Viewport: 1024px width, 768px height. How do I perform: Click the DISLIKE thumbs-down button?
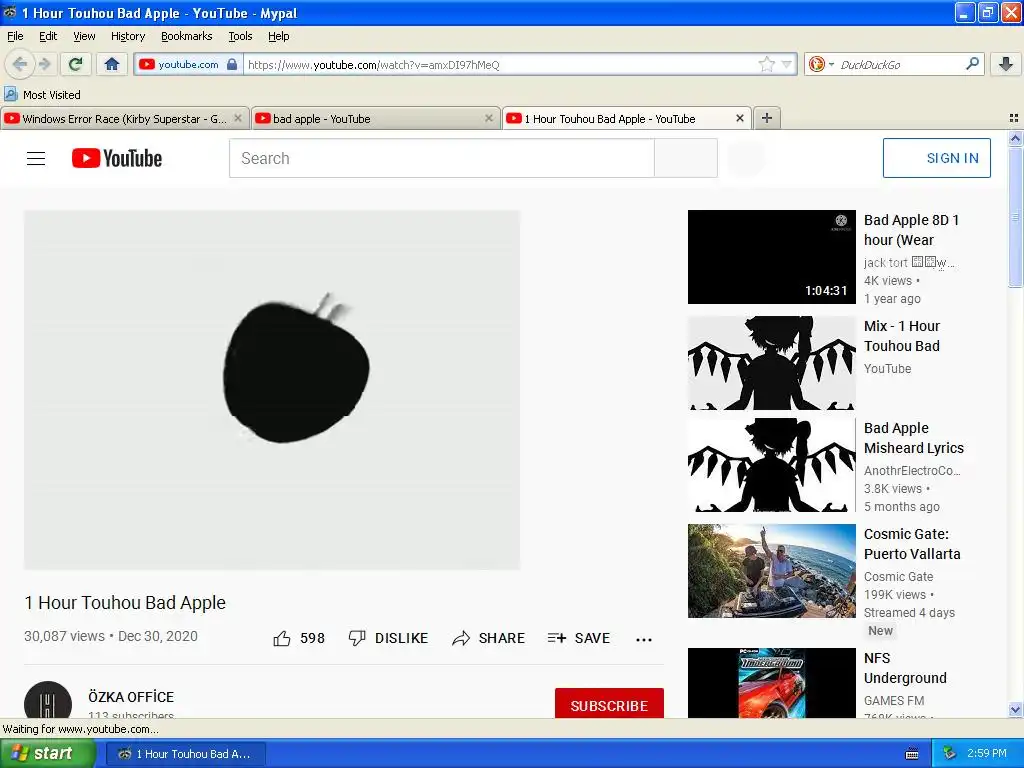pyautogui.click(x=389, y=638)
